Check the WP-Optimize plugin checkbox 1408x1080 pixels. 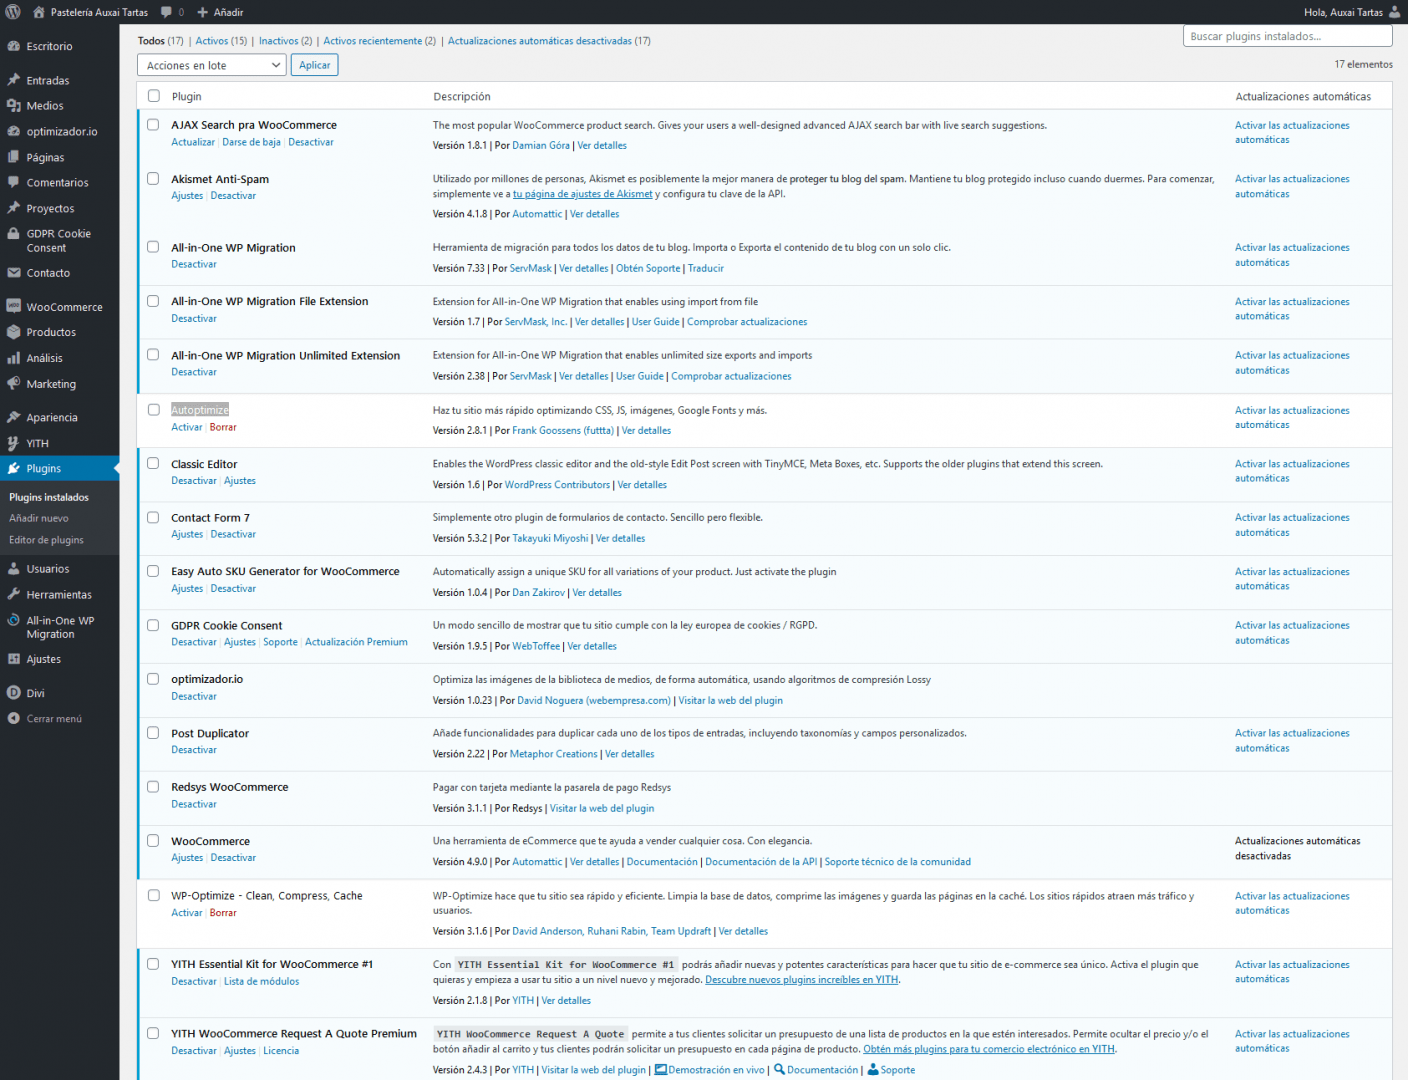(x=153, y=896)
